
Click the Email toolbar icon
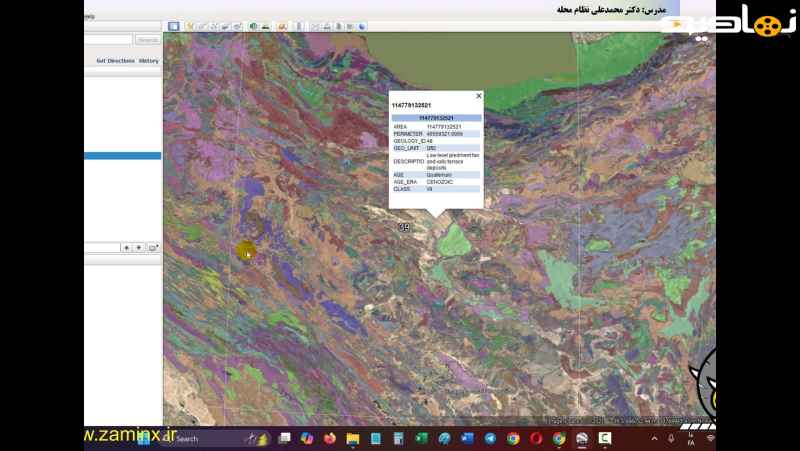pyautogui.click(x=315, y=26)
